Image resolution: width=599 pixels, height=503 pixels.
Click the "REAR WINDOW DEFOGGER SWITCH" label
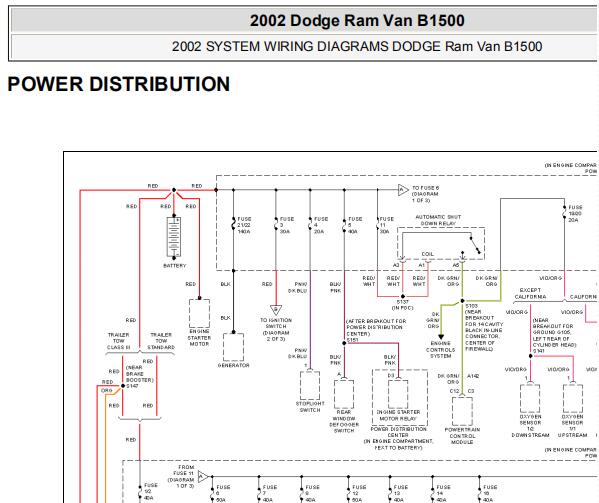coord(344,421)
